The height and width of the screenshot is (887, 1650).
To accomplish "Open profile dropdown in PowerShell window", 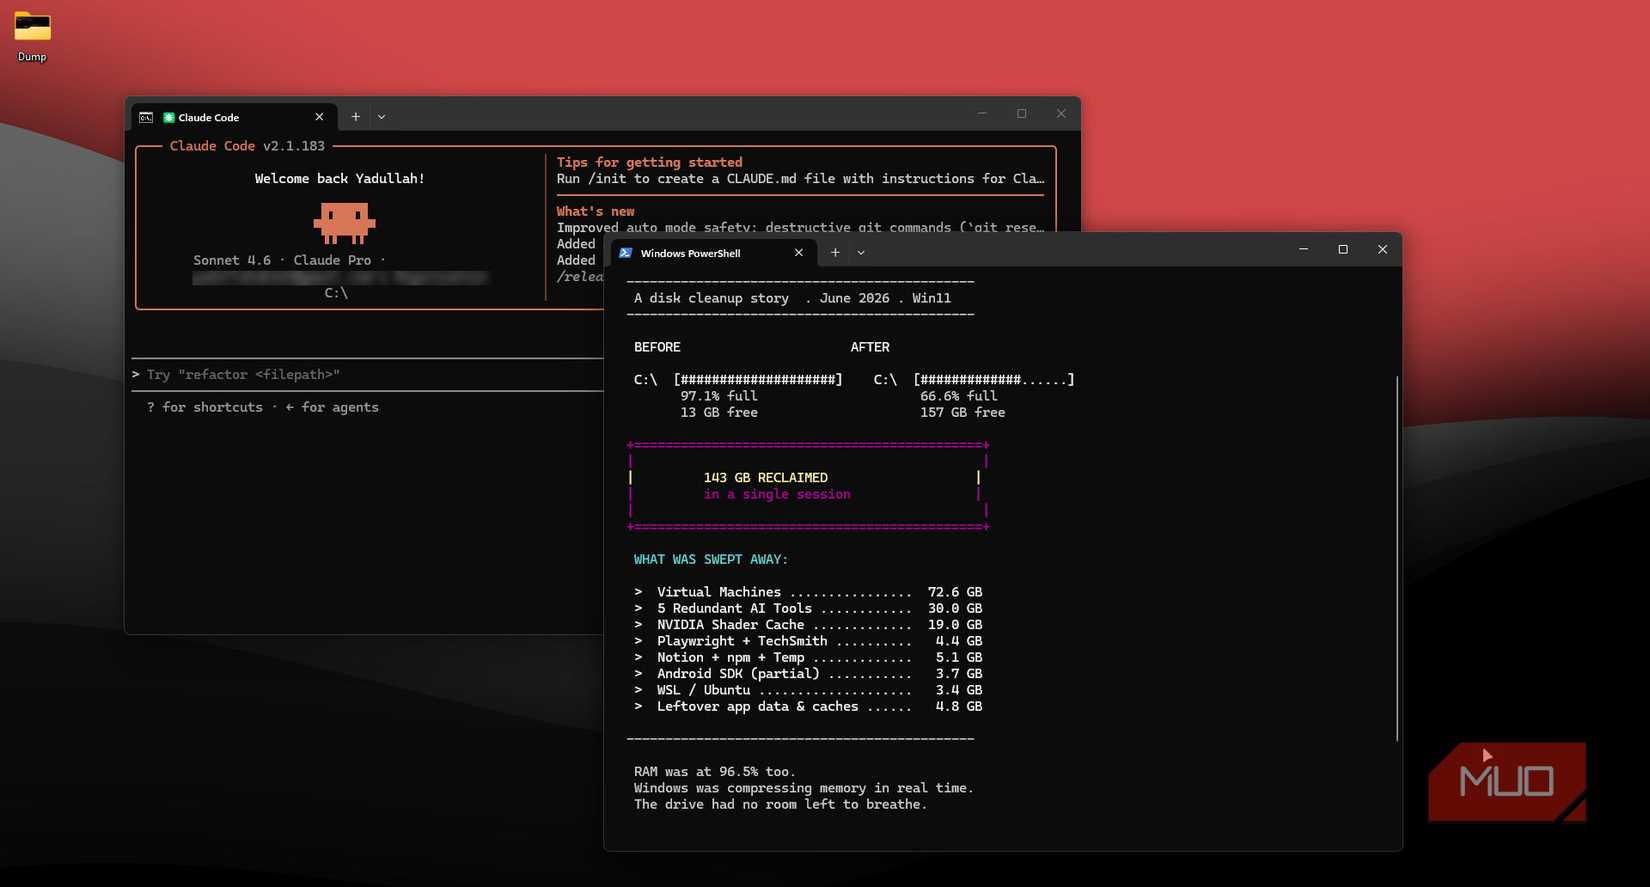I will (861, 253).
